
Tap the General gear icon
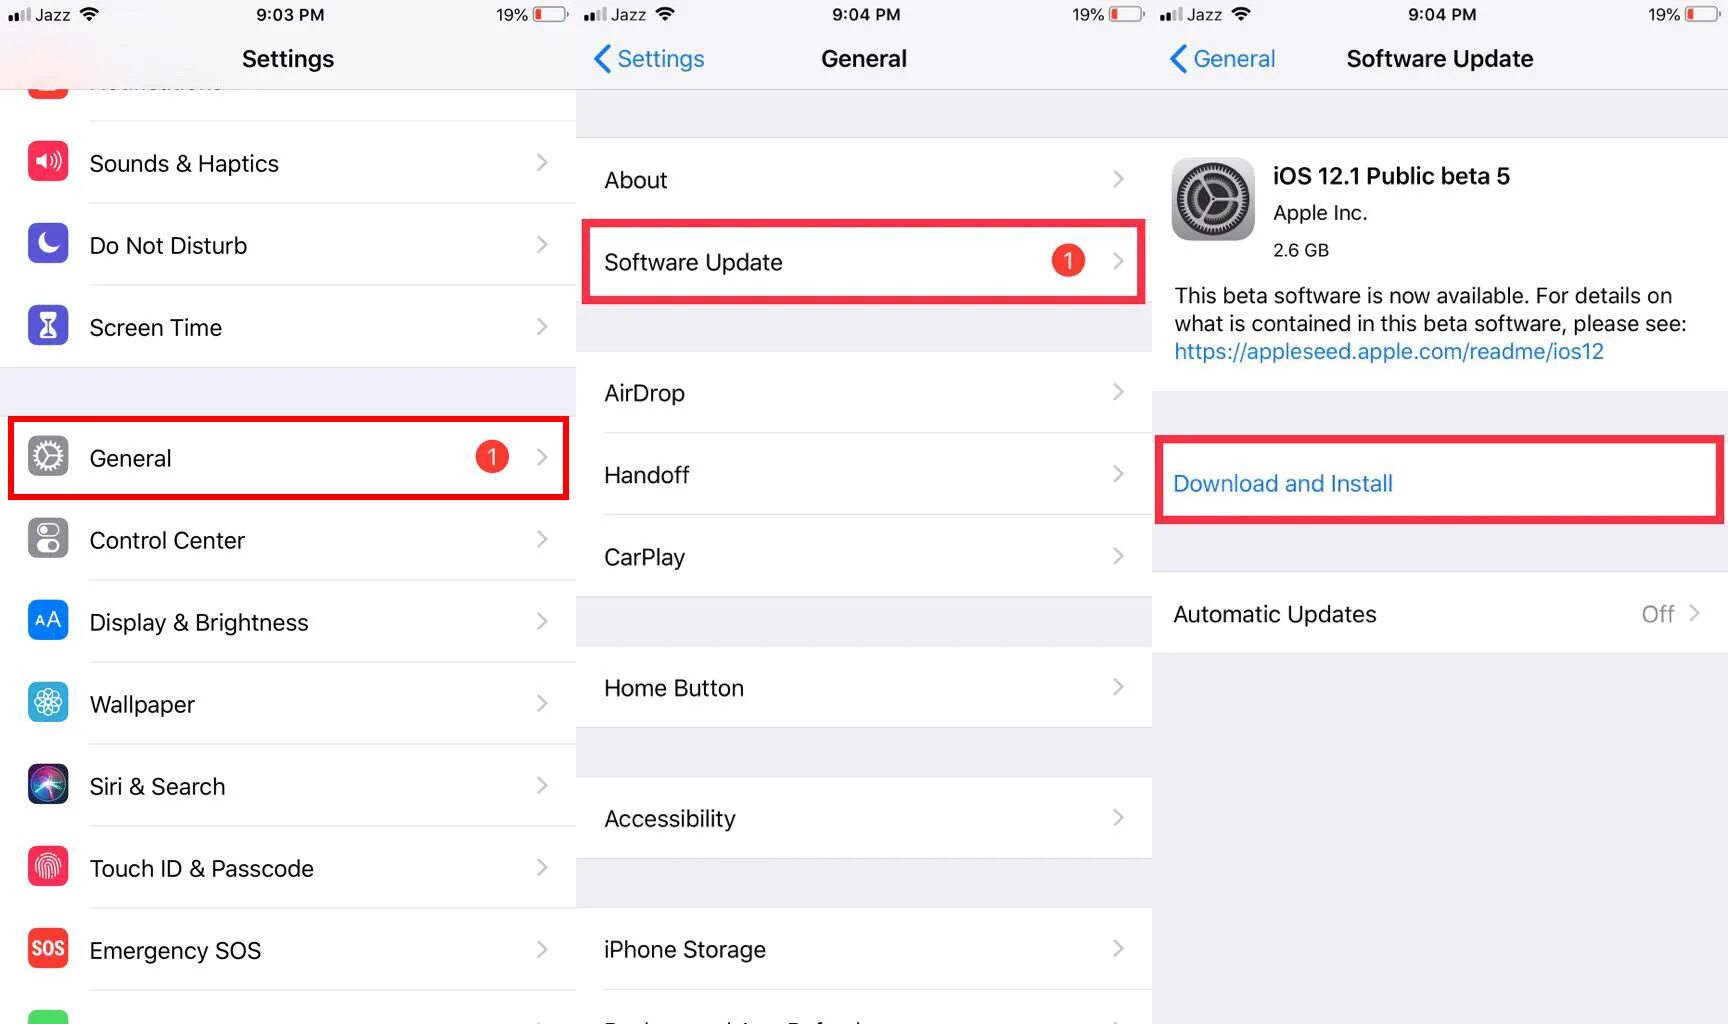pyautogui.click(x=48, y=456)
